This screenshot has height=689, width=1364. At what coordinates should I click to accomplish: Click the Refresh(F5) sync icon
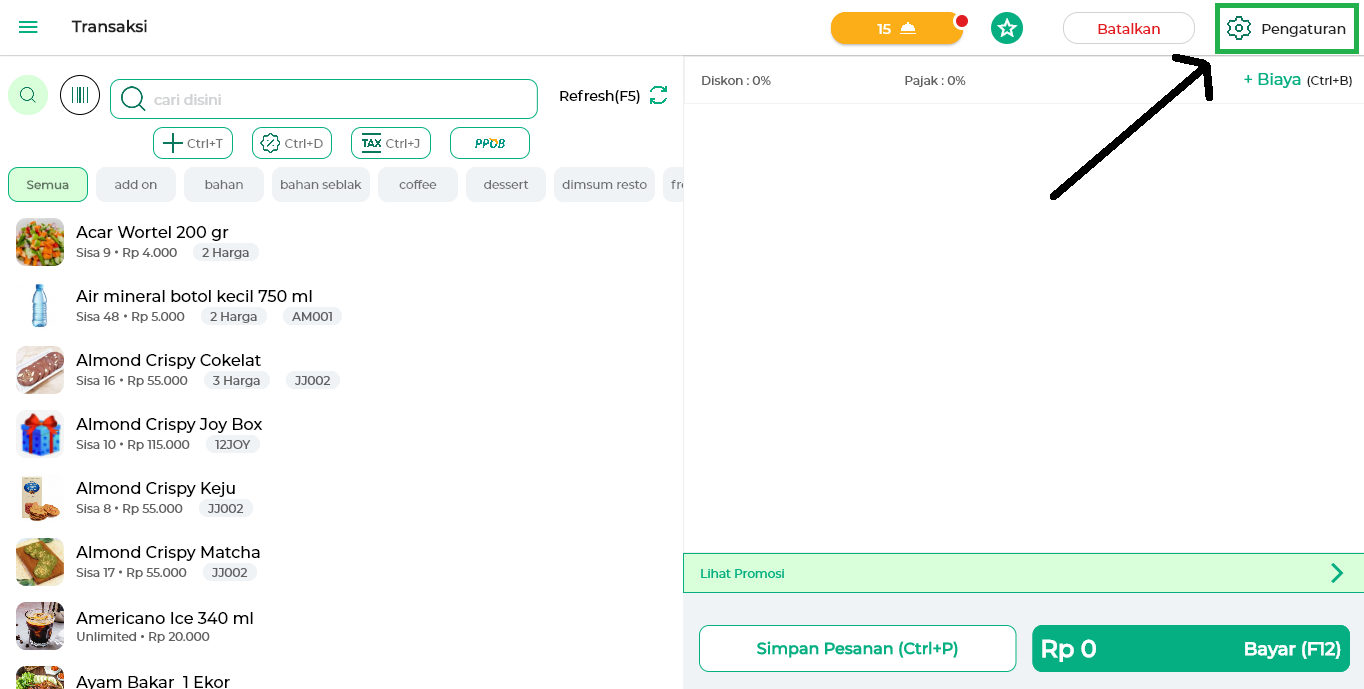(658, 95)
